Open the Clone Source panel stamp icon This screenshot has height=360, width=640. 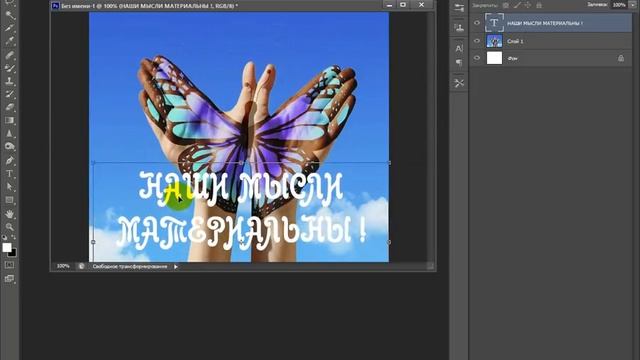459,28
